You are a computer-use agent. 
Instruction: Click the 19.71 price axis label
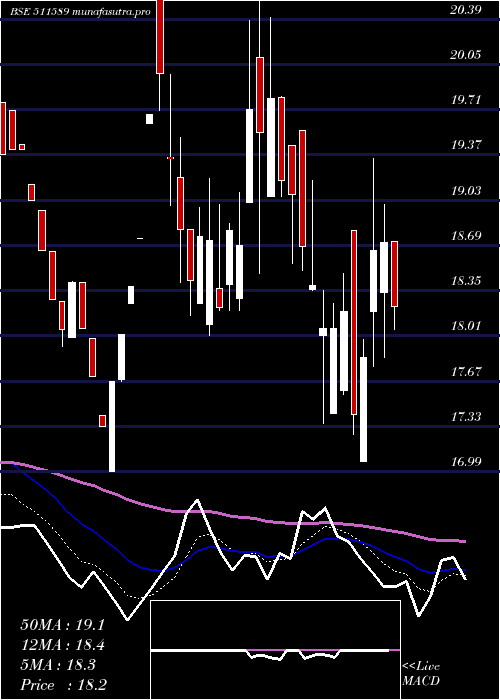pos(466,100)
